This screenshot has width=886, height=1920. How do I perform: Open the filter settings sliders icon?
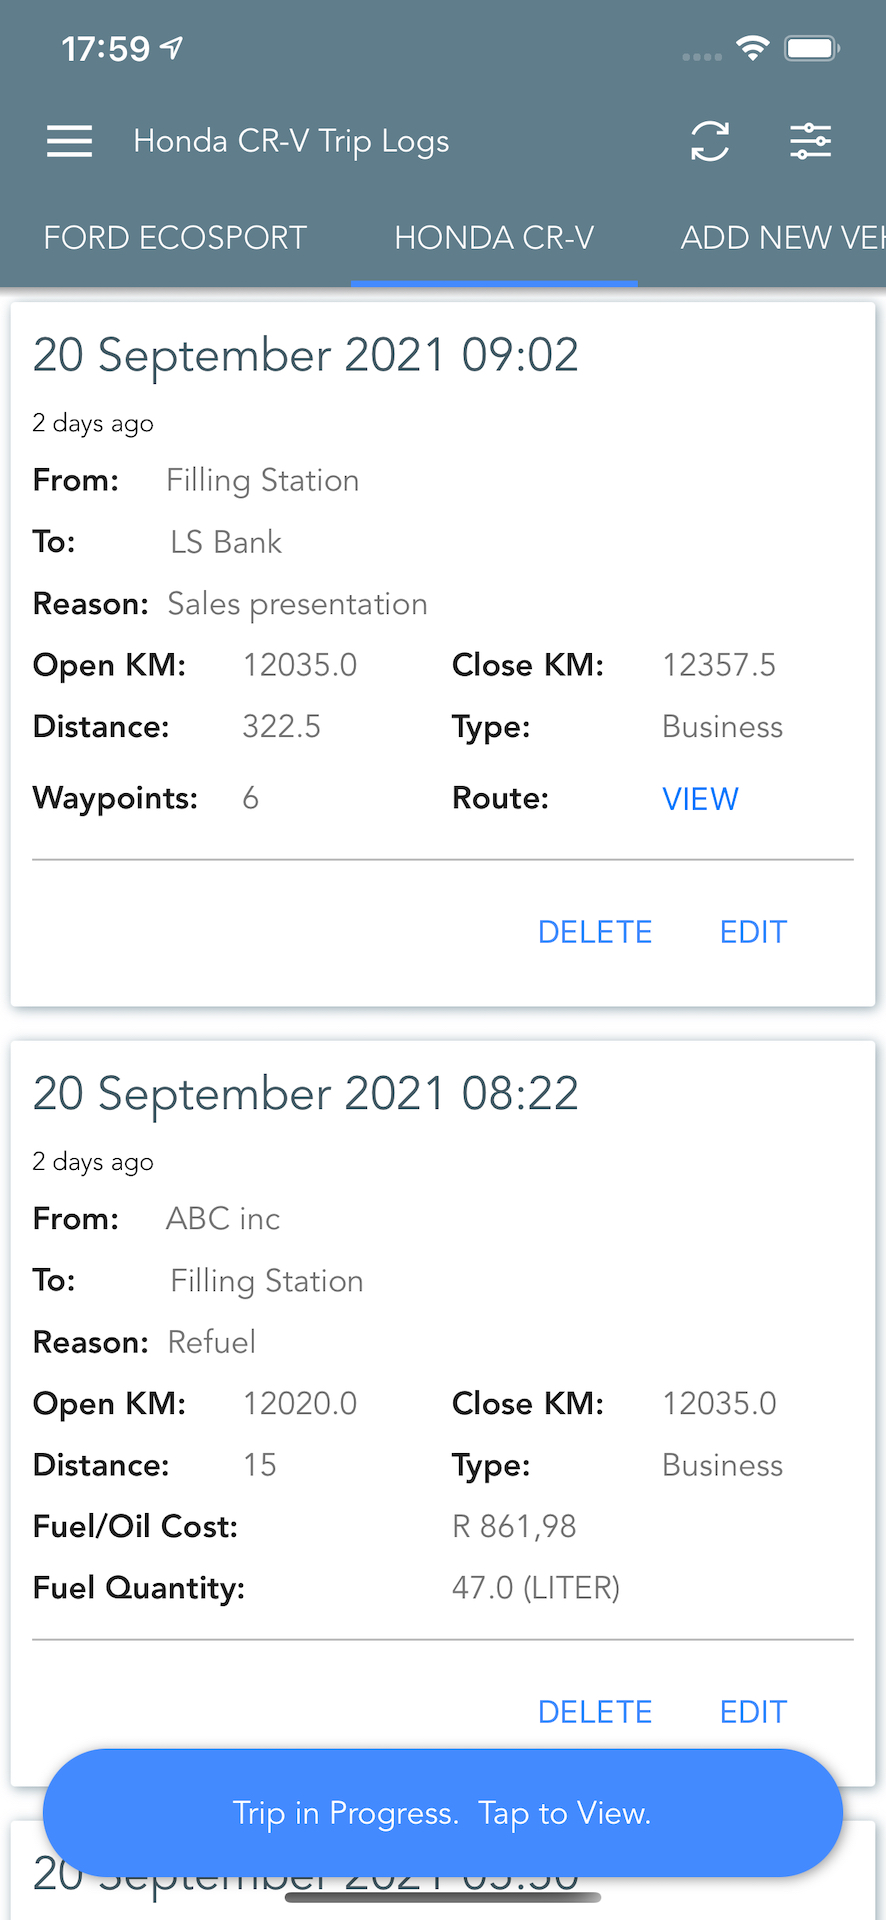click(810, 141)
